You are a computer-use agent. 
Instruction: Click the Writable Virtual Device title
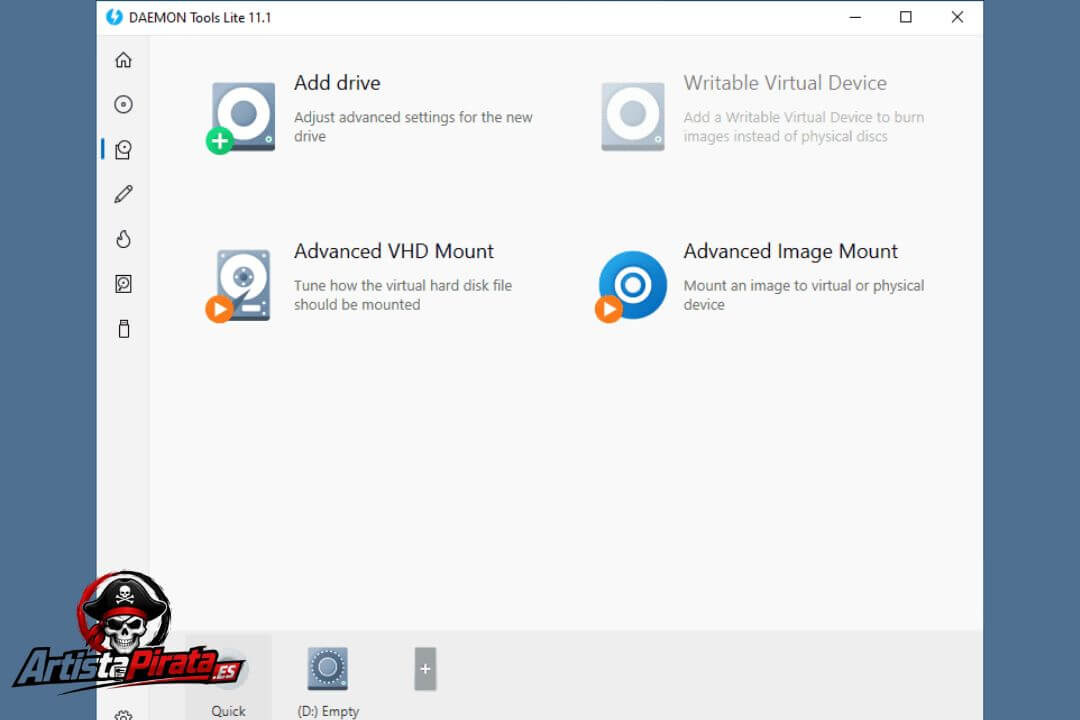click(785, 83)
